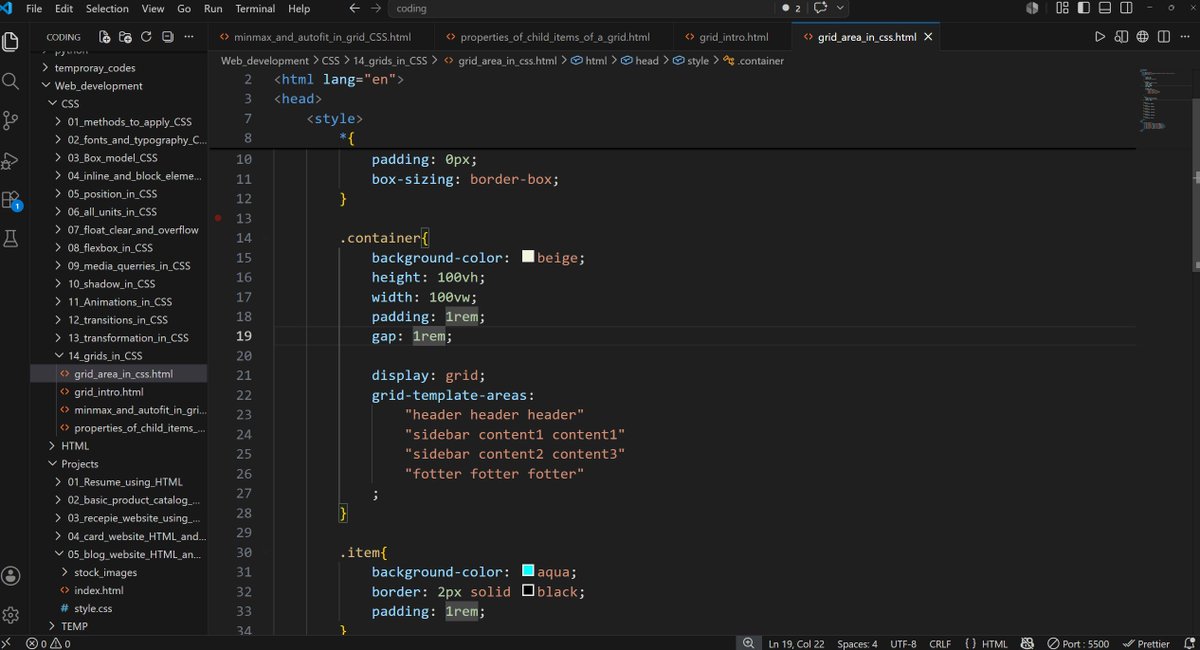This screenshot has height=650, width=1200.
Task: Click Prettier in status bar
Action: [1146, 643]
